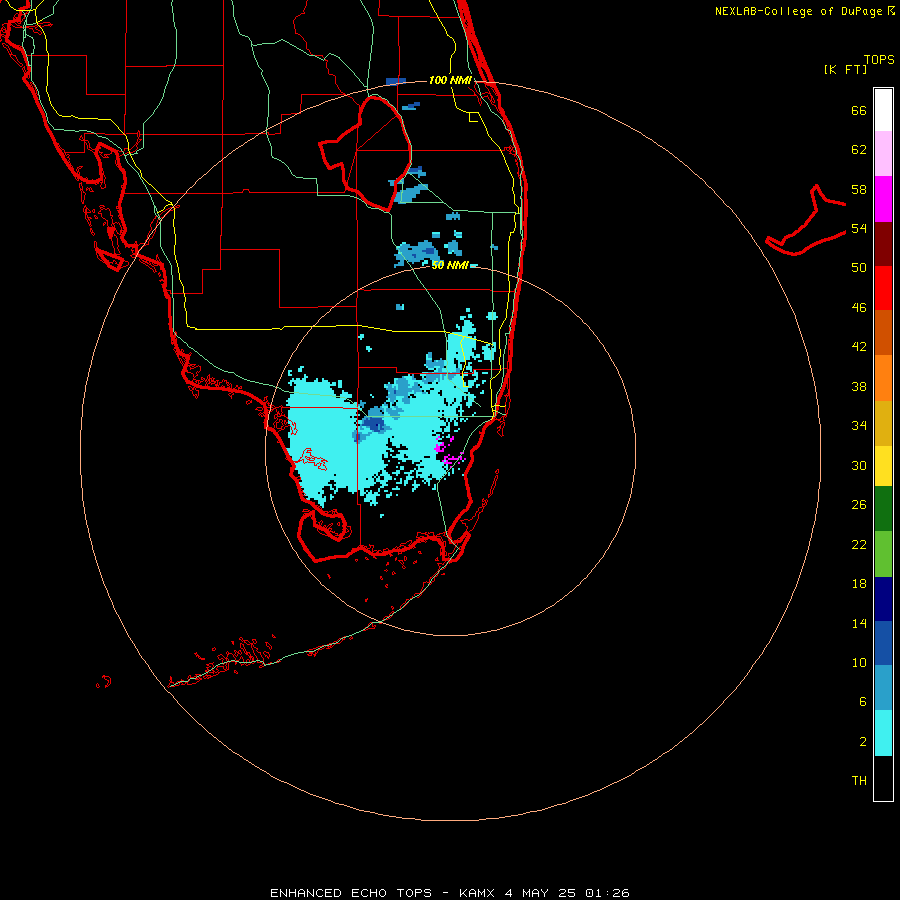Click the 4 MAY 25 date text
Screen dimensions: 900x900
540,893
